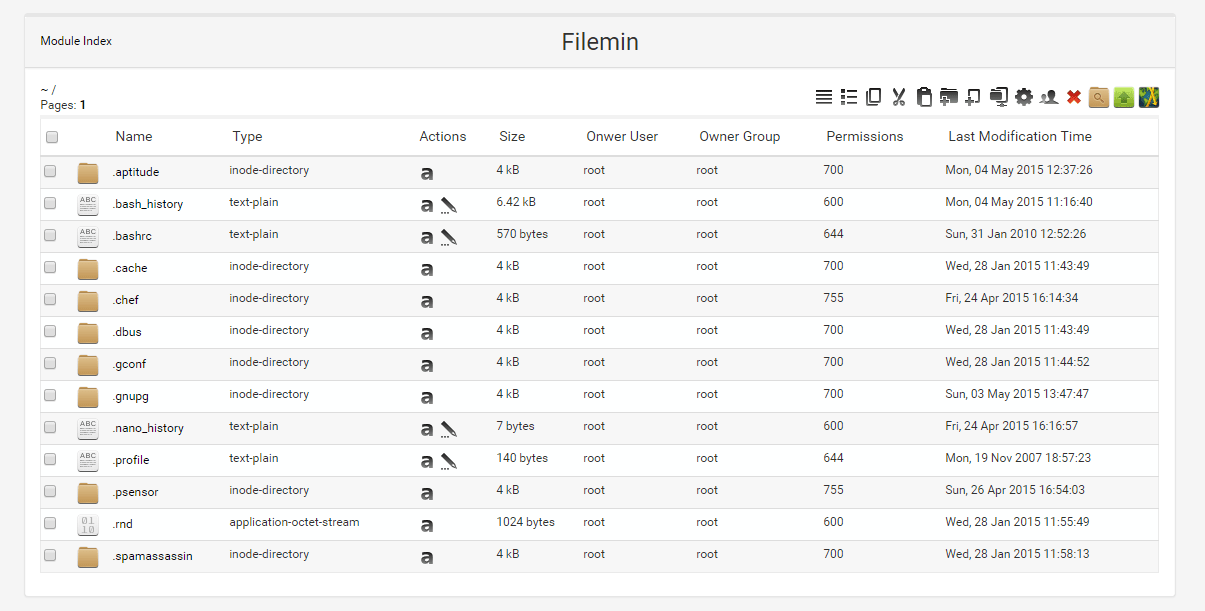Click the users ownership icon

click(1049, 97)
